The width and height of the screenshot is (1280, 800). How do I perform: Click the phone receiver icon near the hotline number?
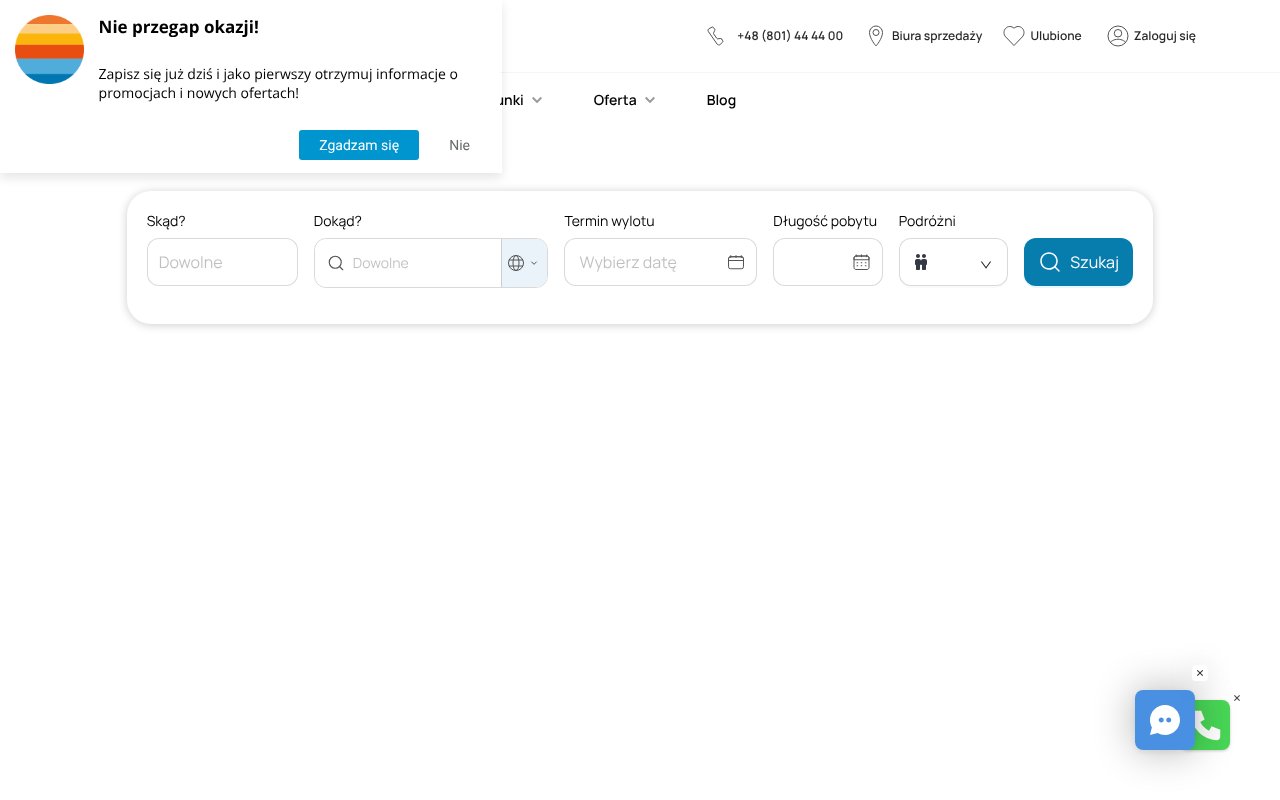click(716, 36)
